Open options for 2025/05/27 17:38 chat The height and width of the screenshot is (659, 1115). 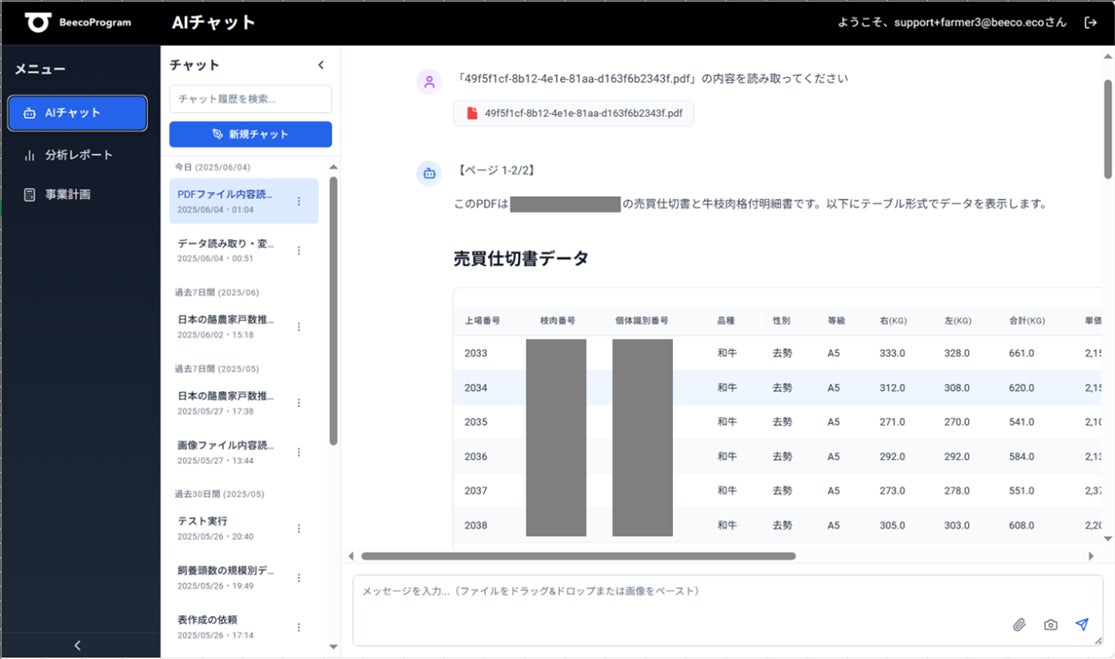click(x=299, y=403)
